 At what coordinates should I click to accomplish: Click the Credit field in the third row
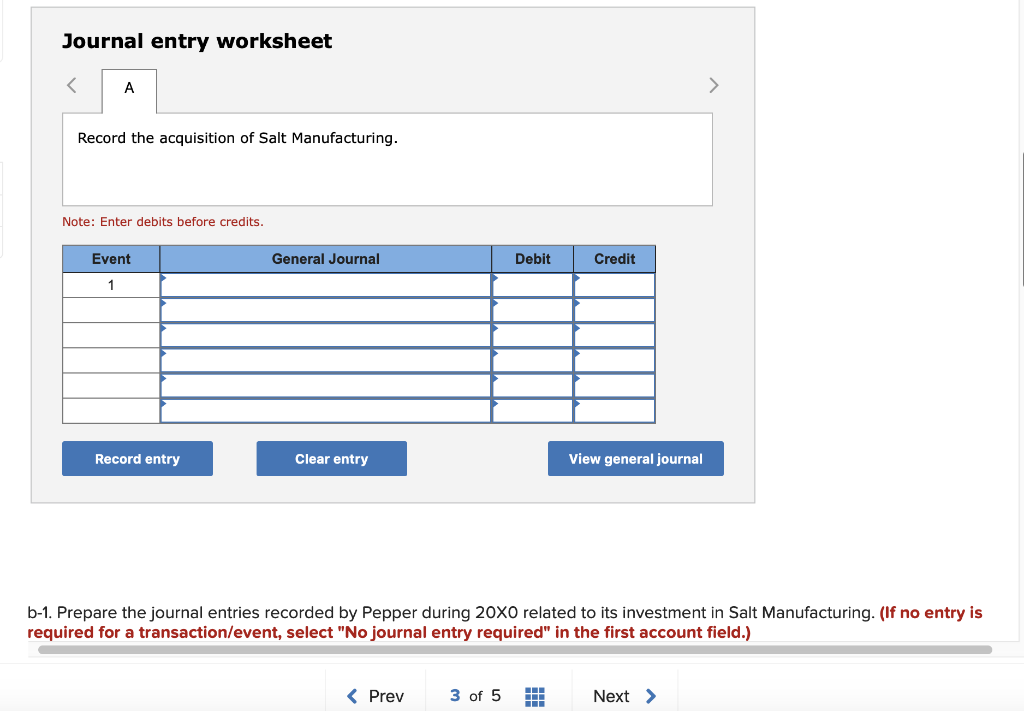coord(615,335)
